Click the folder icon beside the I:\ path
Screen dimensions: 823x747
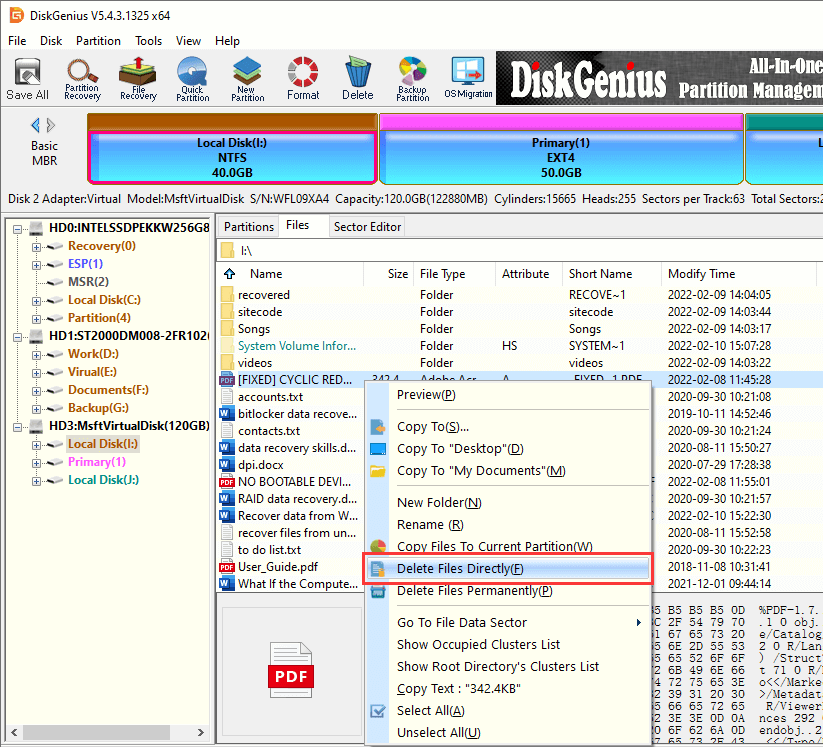pos(227,250)
